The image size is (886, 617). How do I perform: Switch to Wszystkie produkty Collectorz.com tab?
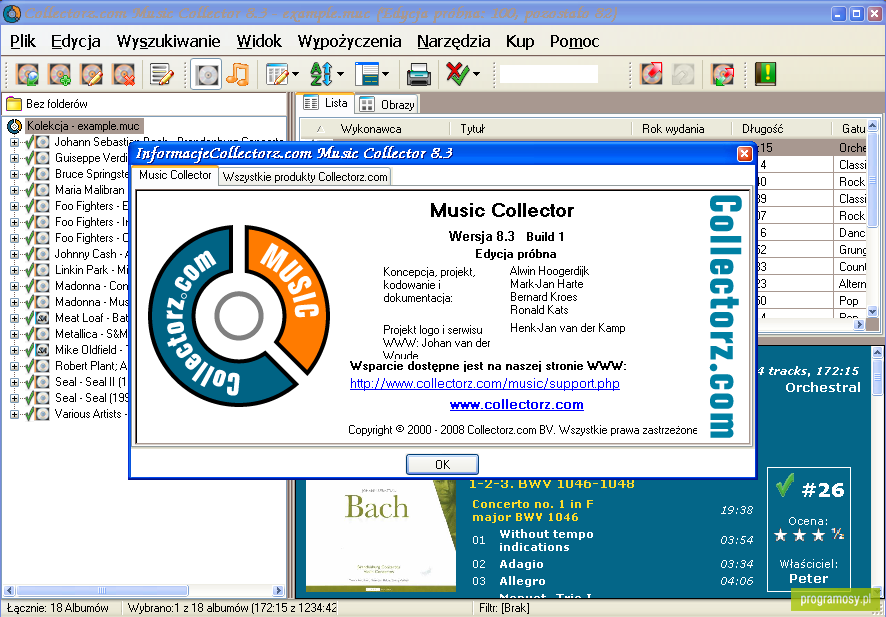[305, 177]
